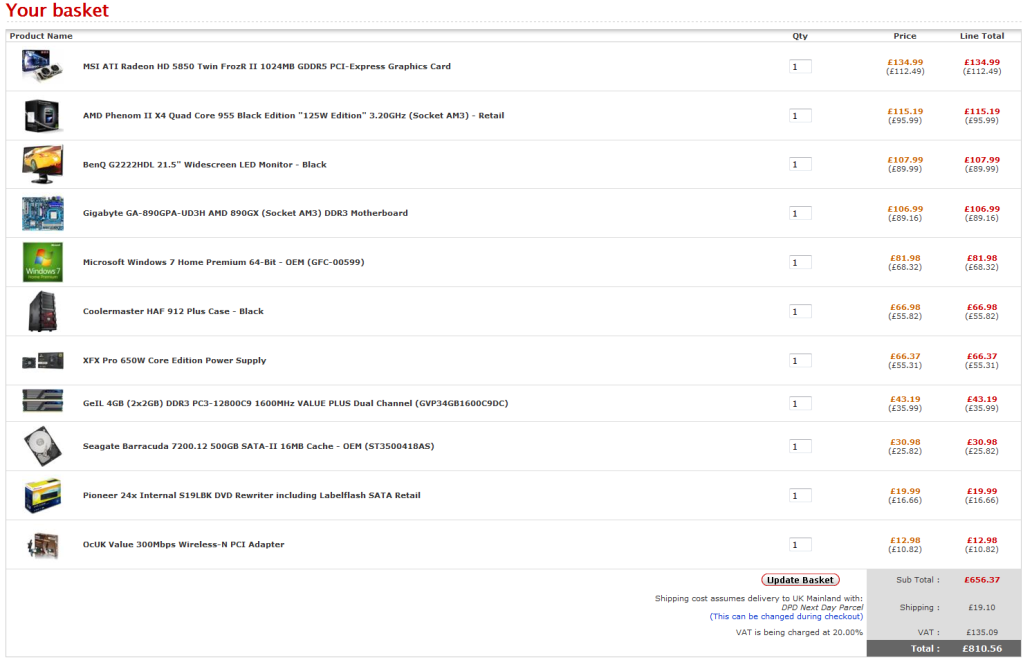Open the Seagate Barracuda hard drive thumbnail
Screen dimensions: 1023x660
coord(42,446)
